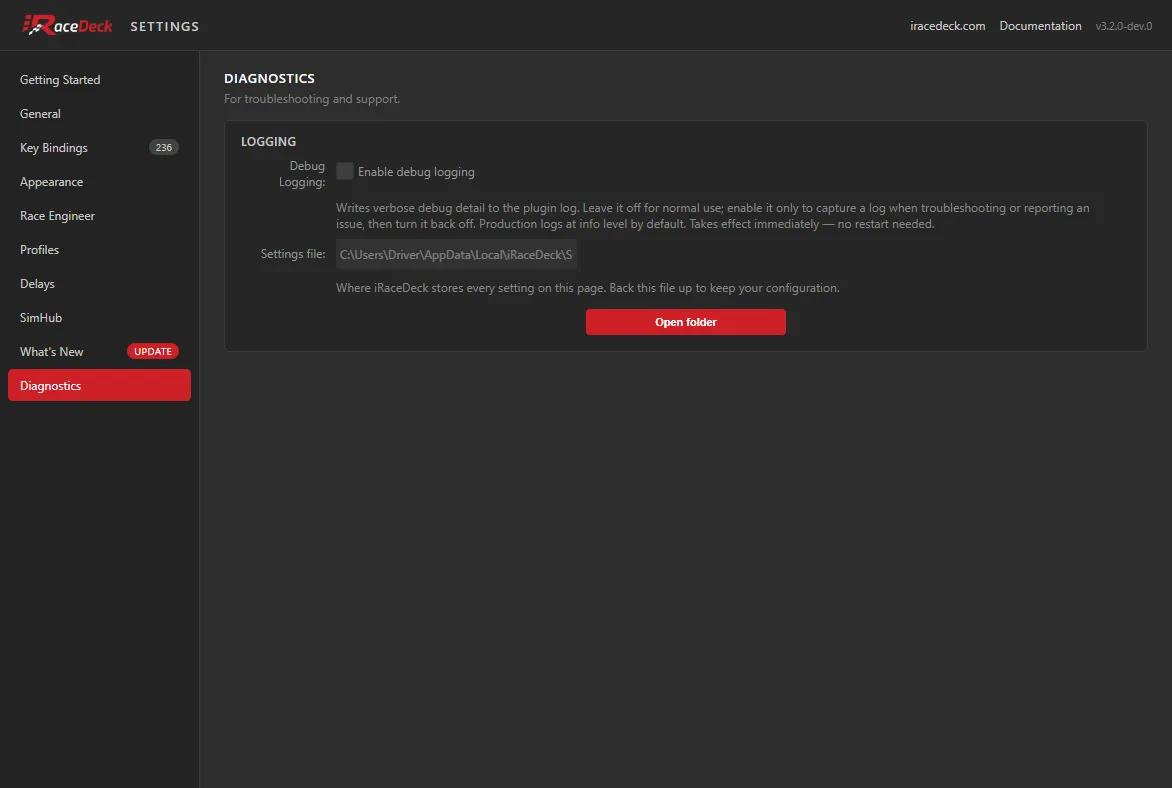Select Diagnostics in sidebar

tap(99, 385)
